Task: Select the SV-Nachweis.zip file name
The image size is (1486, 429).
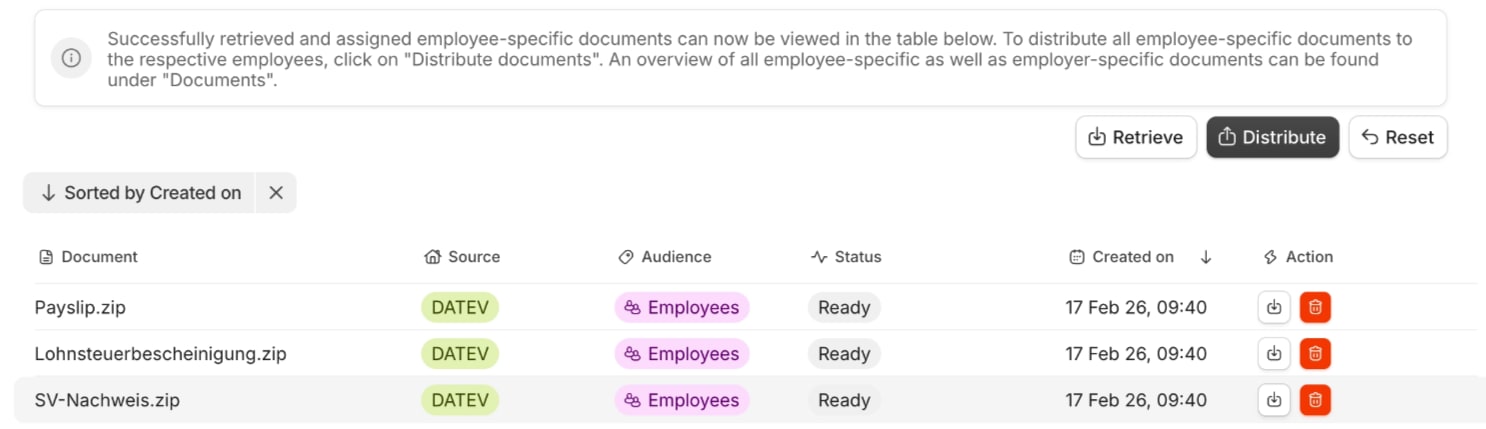Action: tap(107, 400)
